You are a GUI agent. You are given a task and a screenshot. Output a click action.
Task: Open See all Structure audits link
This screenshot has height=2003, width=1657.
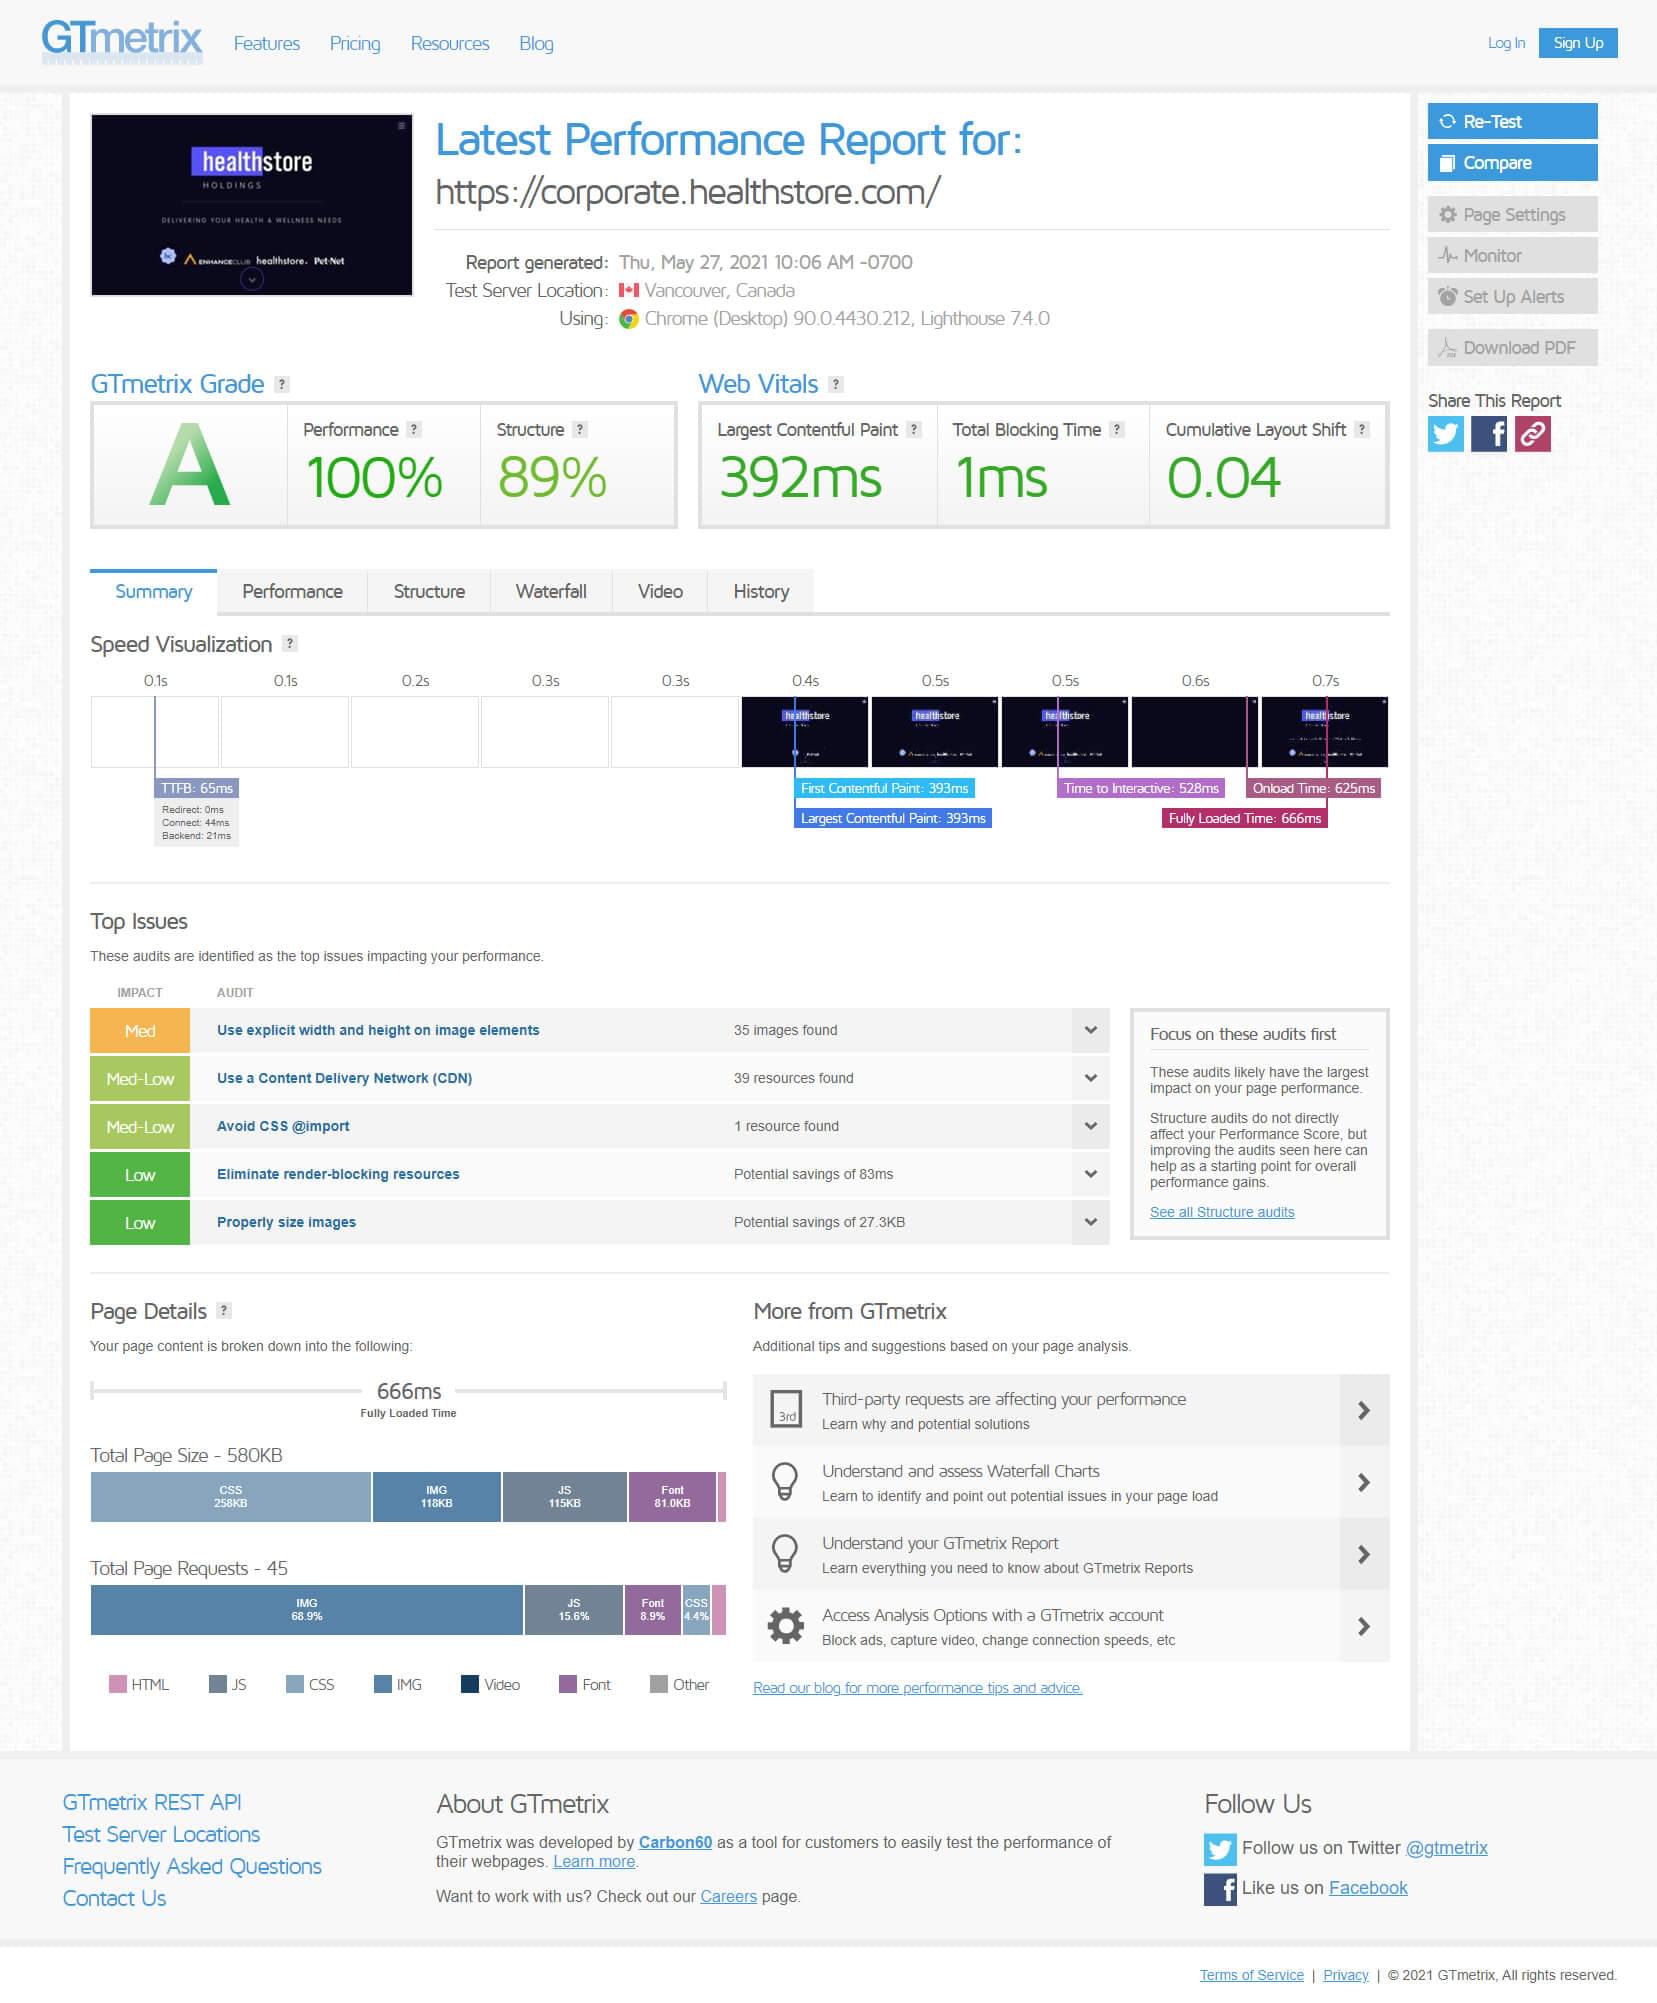click(x=1221, y=1212)
